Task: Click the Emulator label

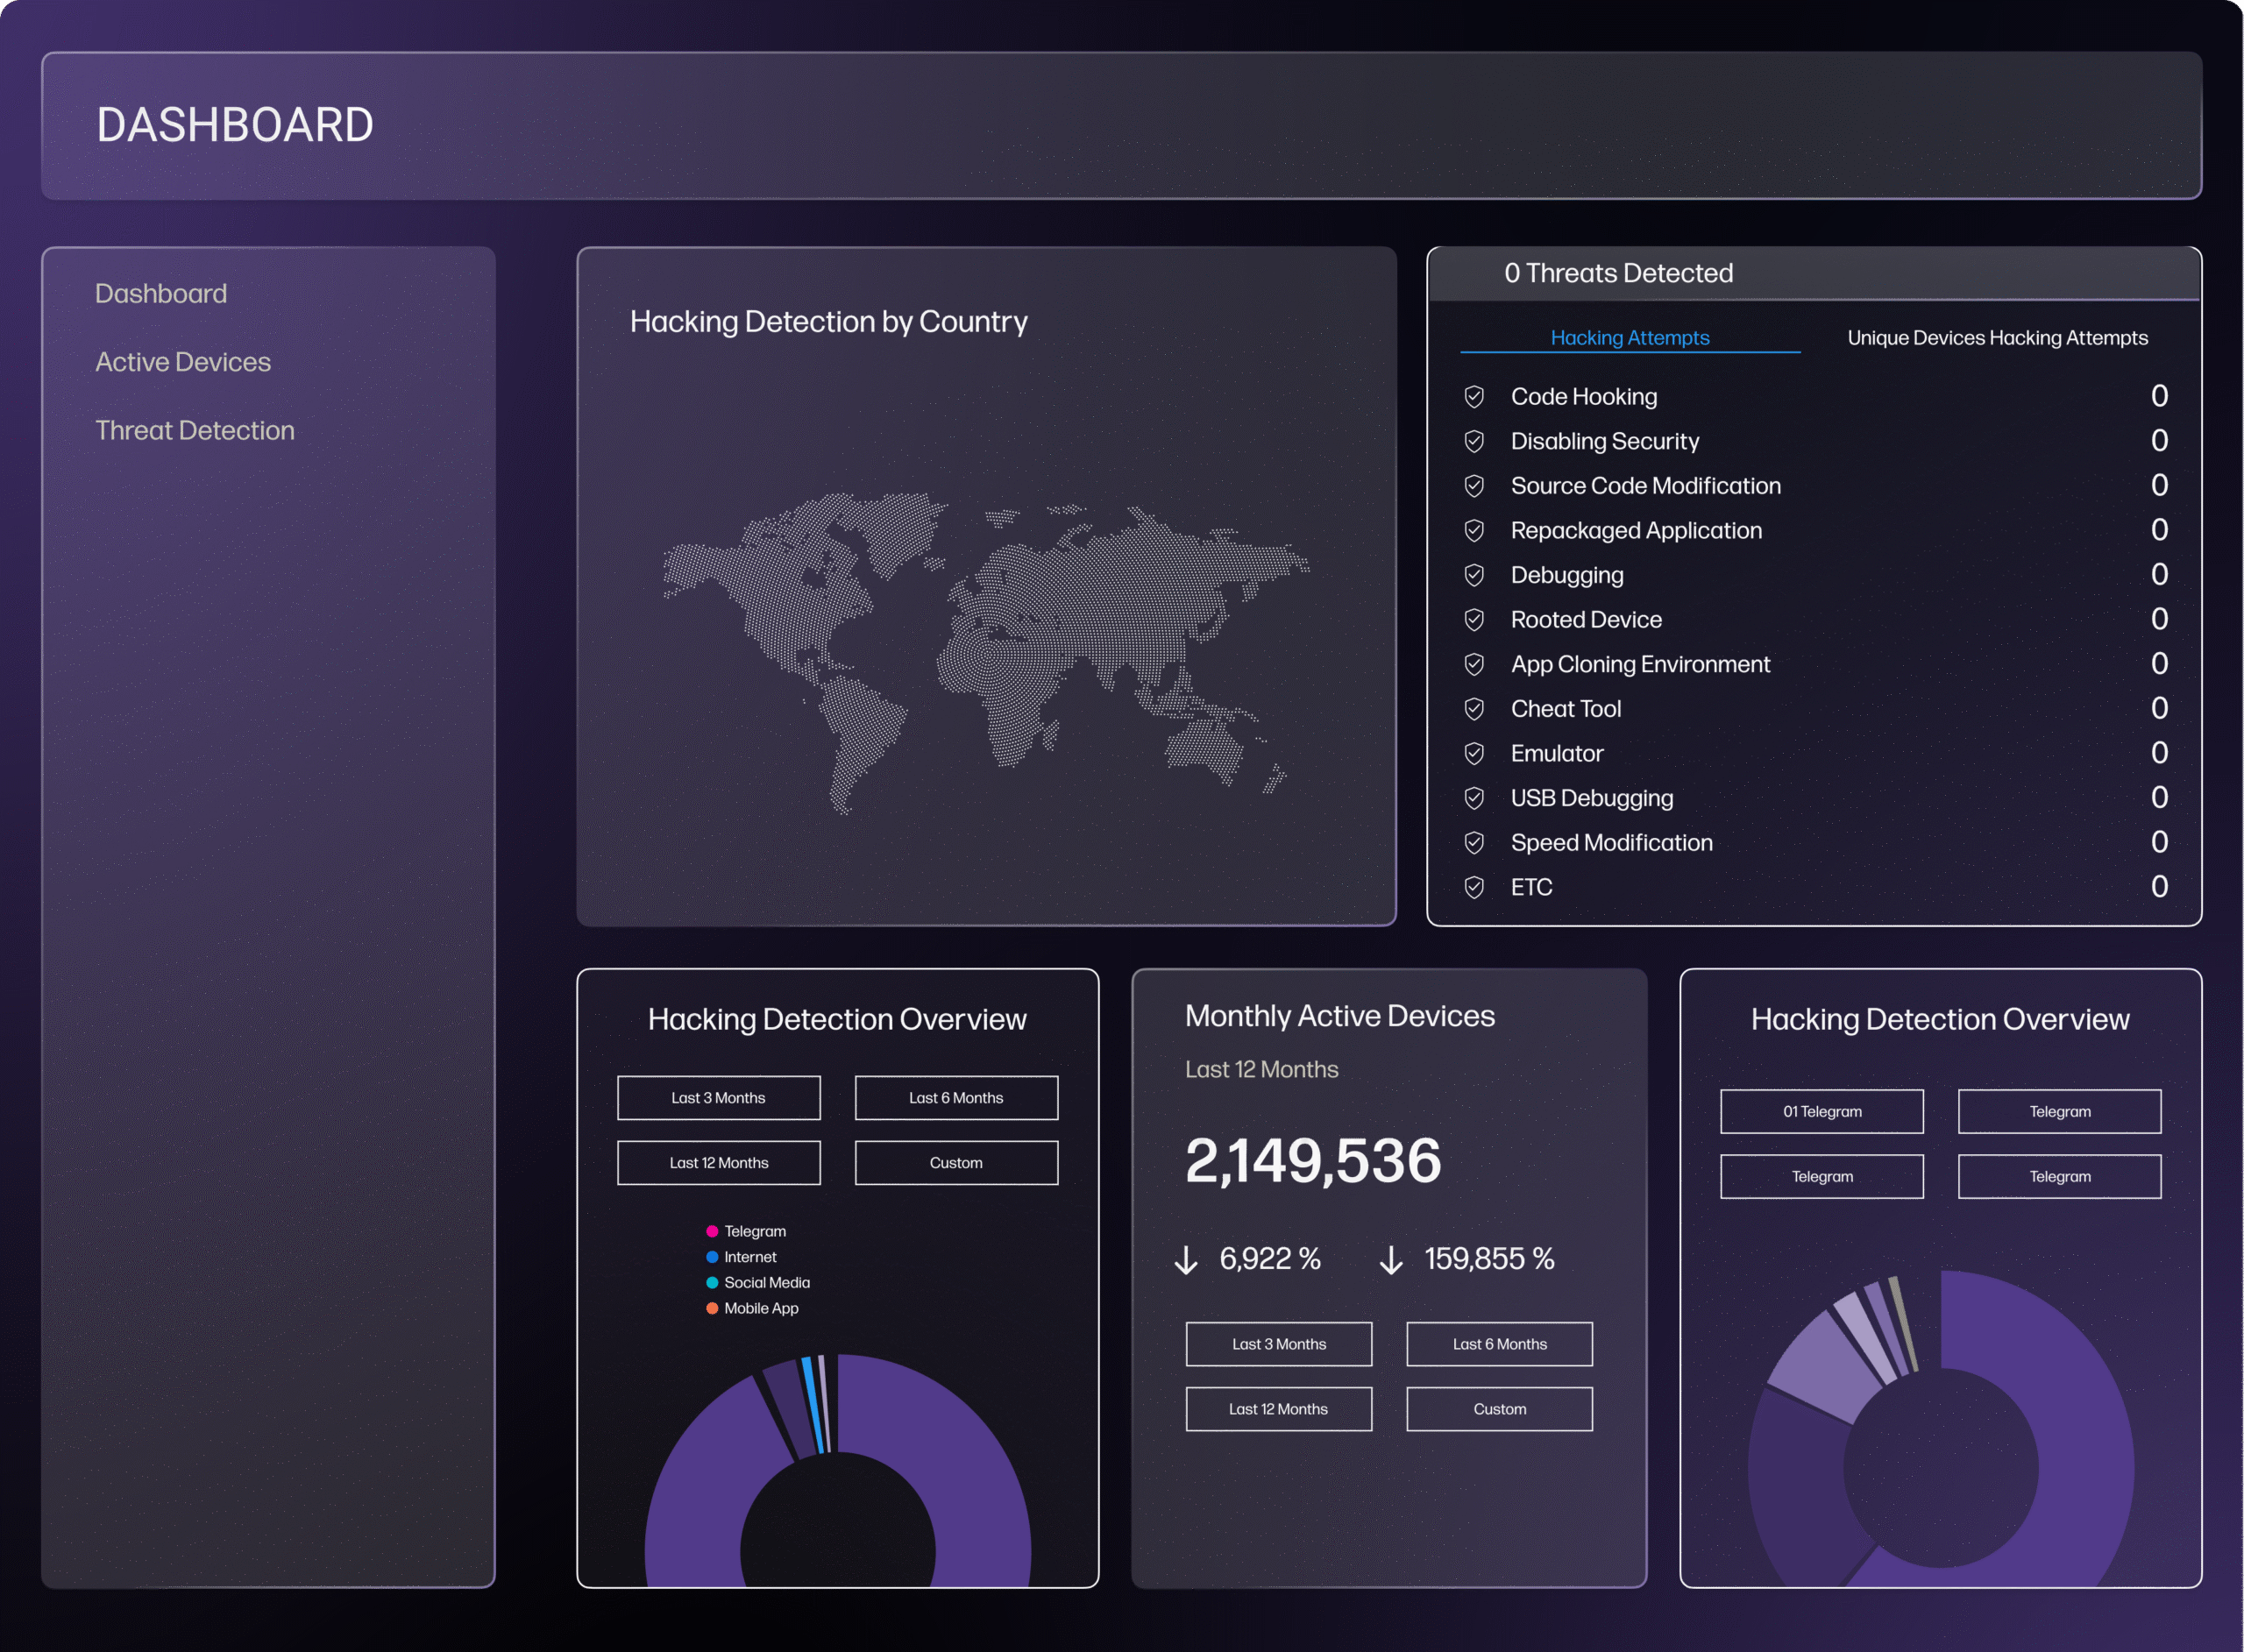Action: point(1557,754)
